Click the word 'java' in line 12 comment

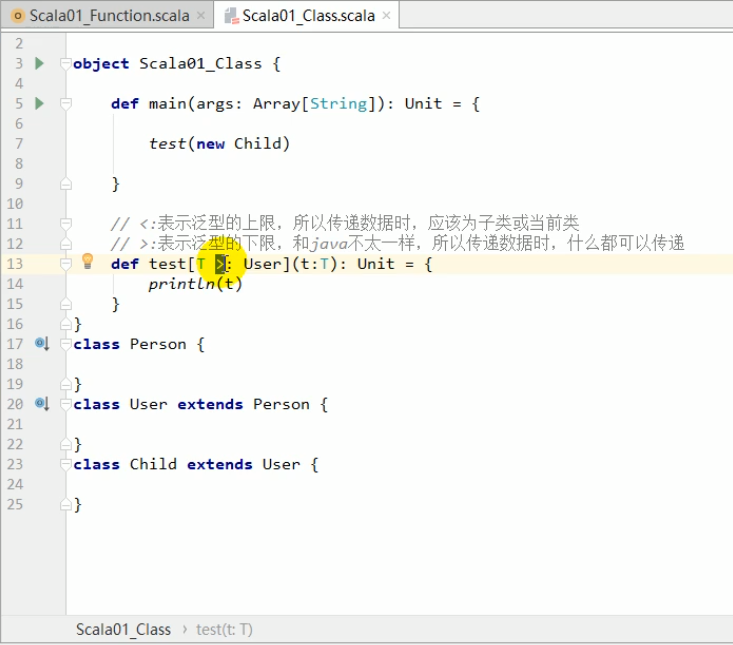tap(329, 244)
